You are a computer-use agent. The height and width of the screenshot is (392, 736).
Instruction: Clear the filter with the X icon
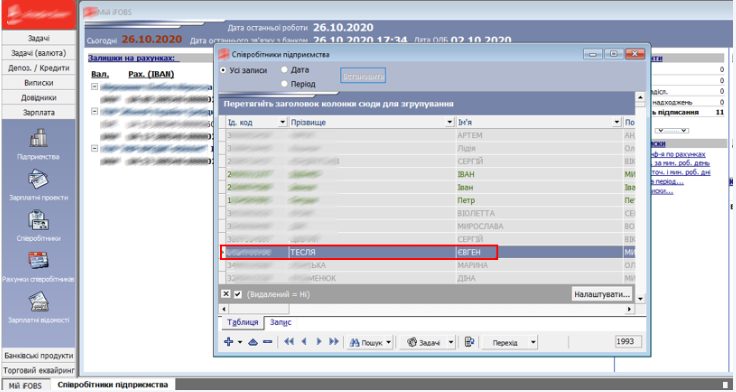[226, 294]
